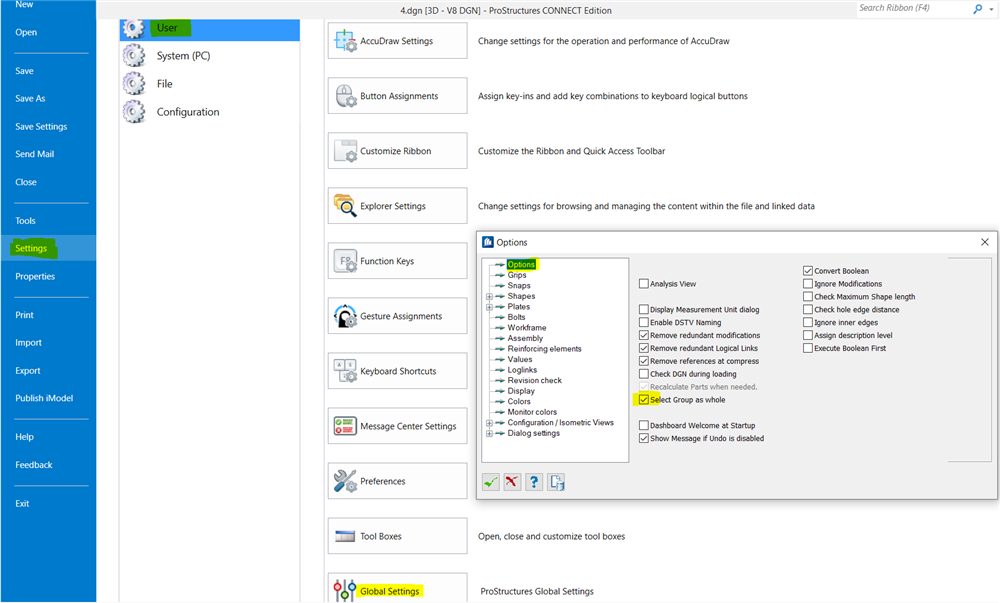The image size is (1000, 603).
Task: Confirm Options dialog with green checkmark
Action: pyautogui.click(x=490, y=483)
